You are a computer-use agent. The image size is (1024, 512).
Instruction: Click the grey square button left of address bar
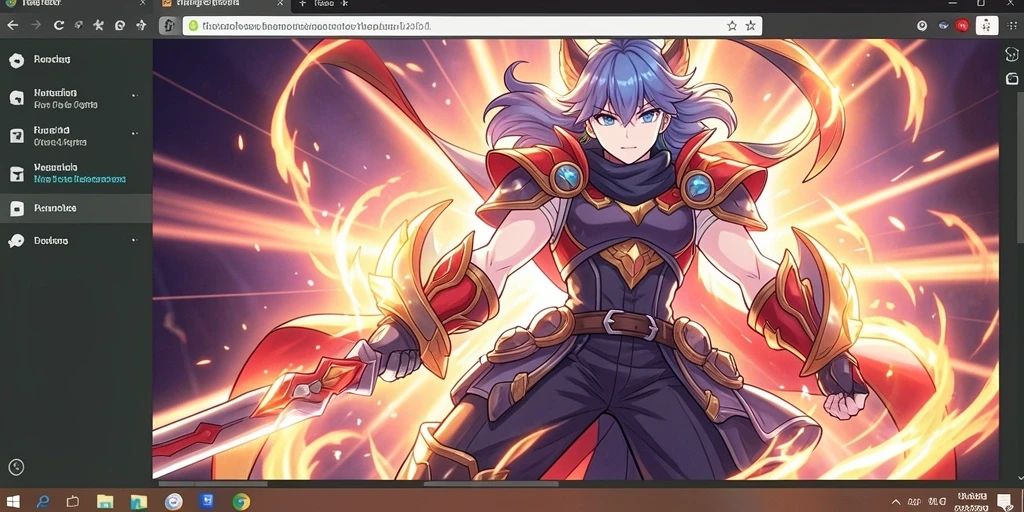click(168, 25)
